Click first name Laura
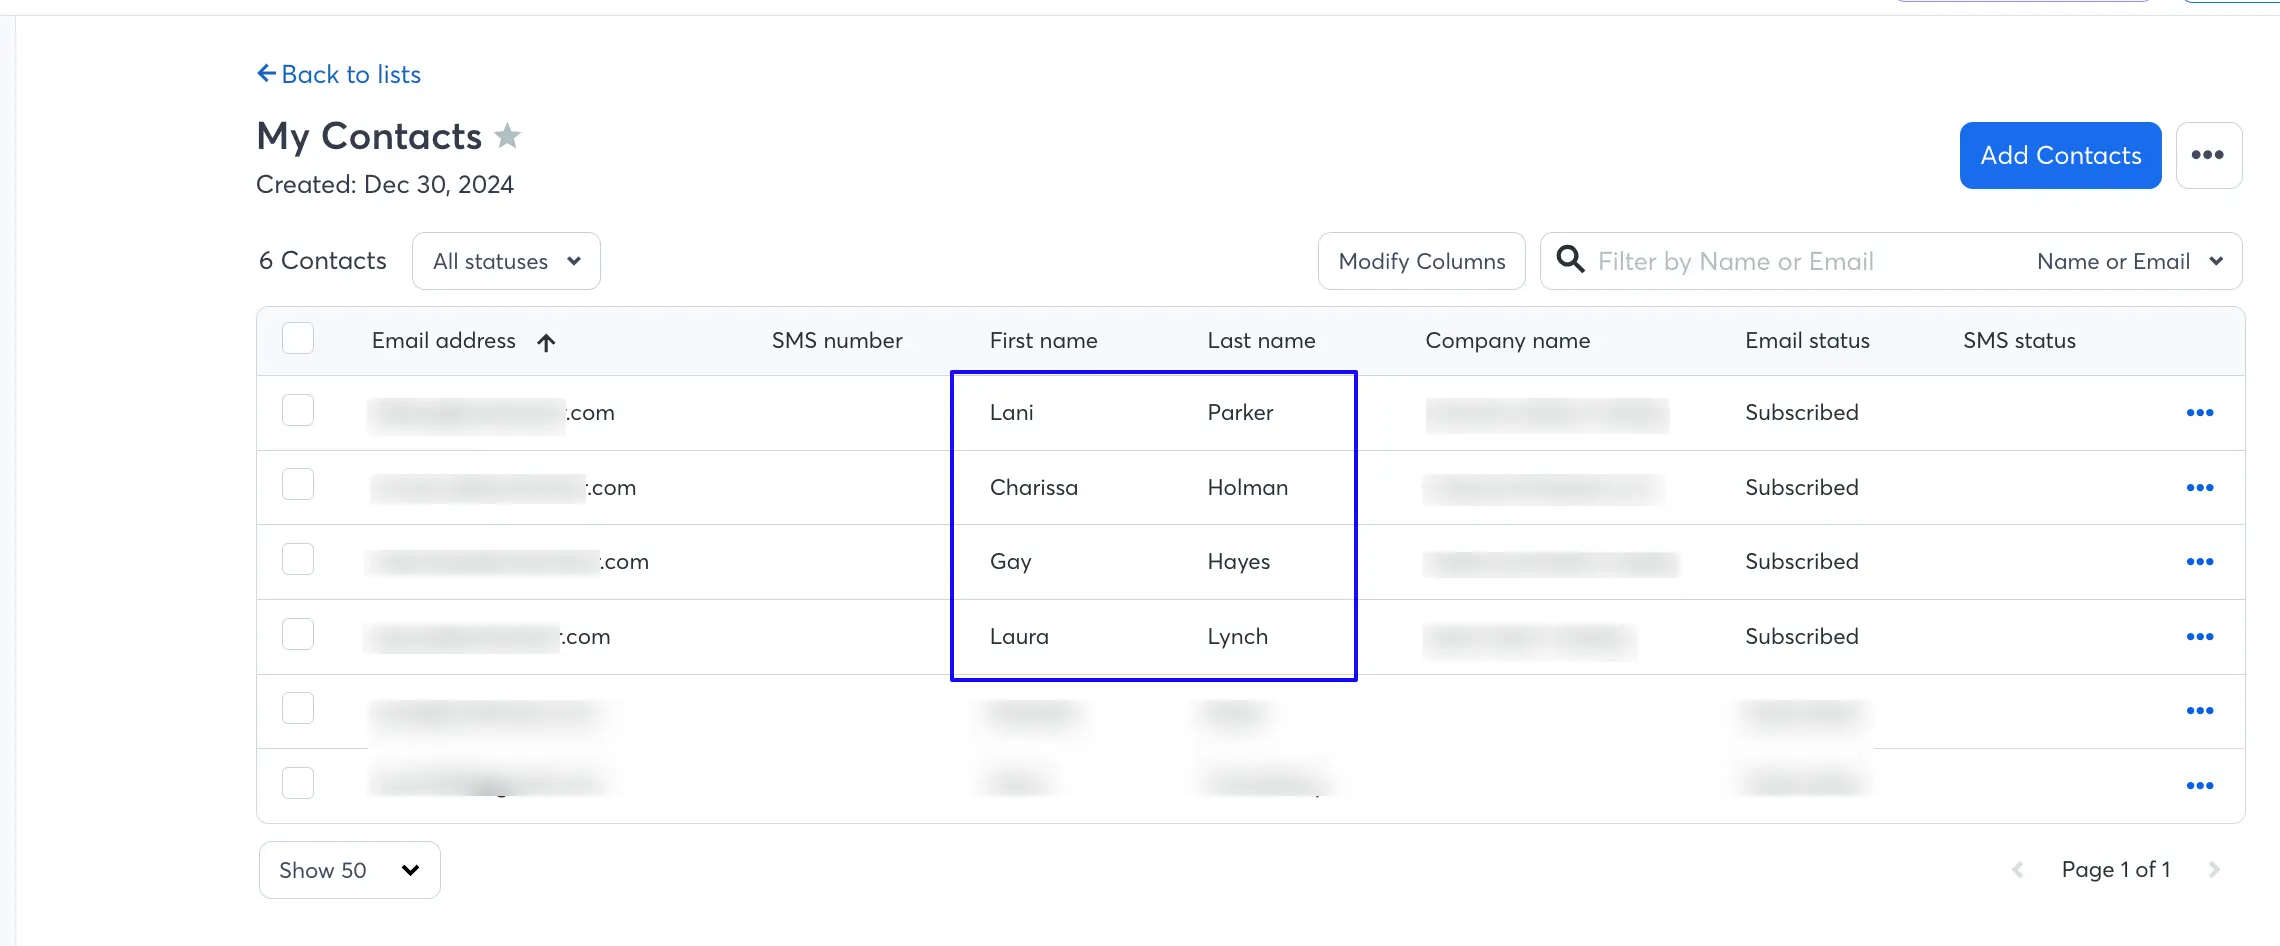 1019,636
